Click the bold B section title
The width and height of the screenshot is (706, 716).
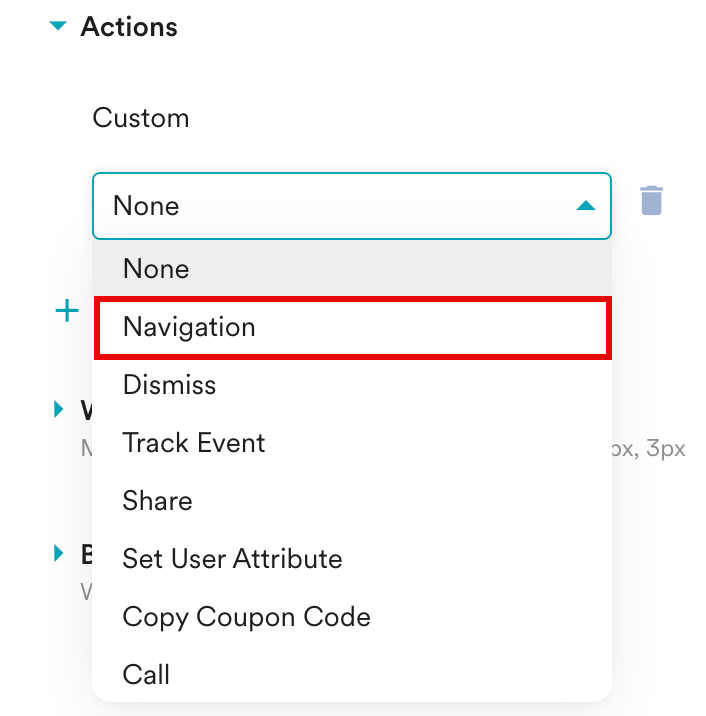pyautogui.click(x=86, y=553)
